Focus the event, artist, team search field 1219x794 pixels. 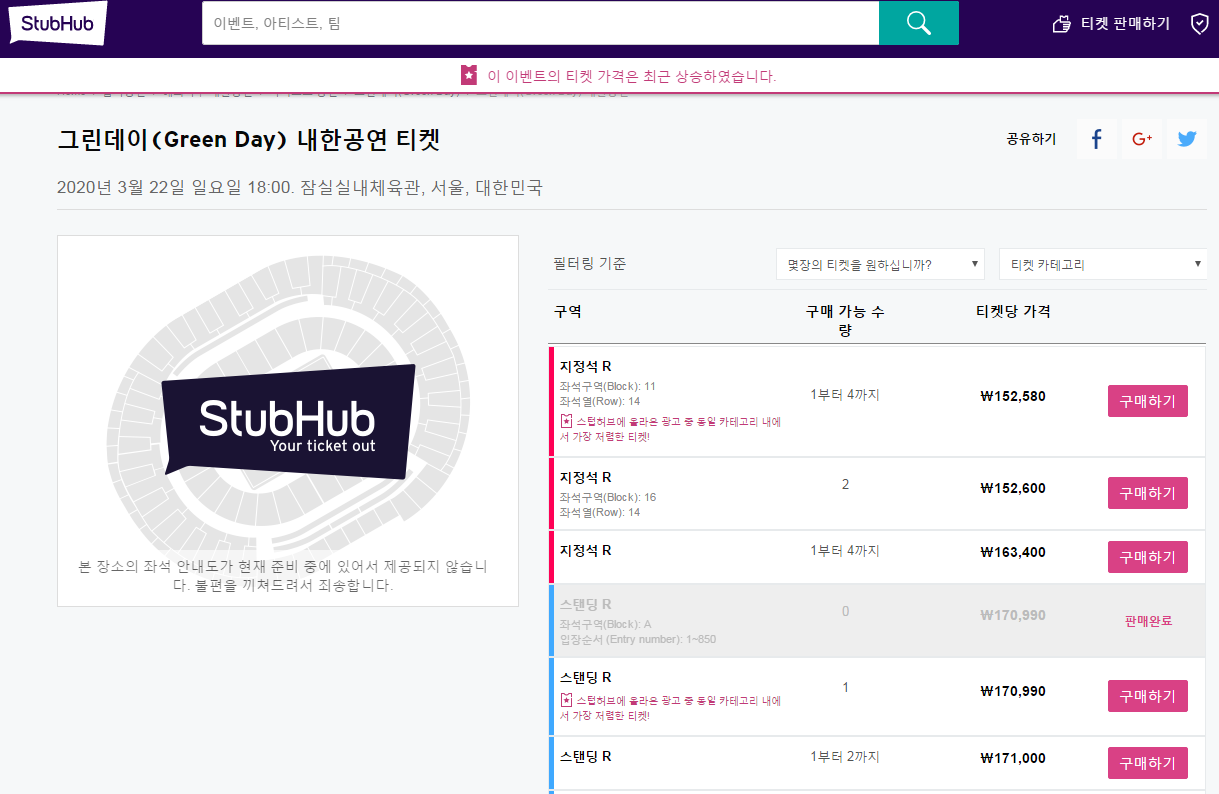[540, 23]
